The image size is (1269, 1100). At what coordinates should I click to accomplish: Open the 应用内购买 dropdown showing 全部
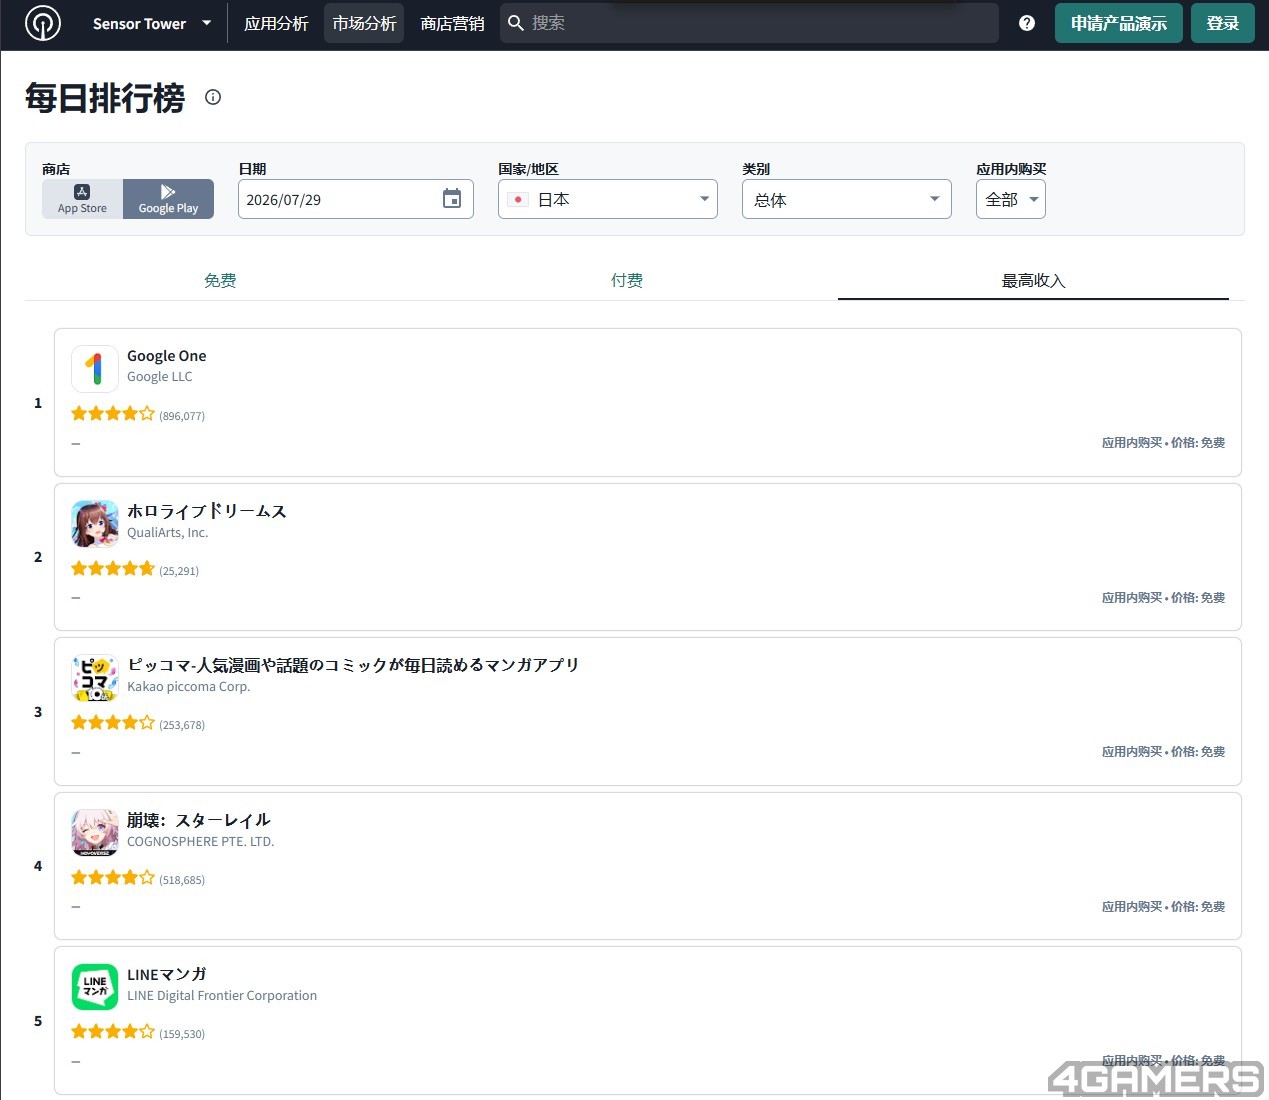coord(1011,199)
